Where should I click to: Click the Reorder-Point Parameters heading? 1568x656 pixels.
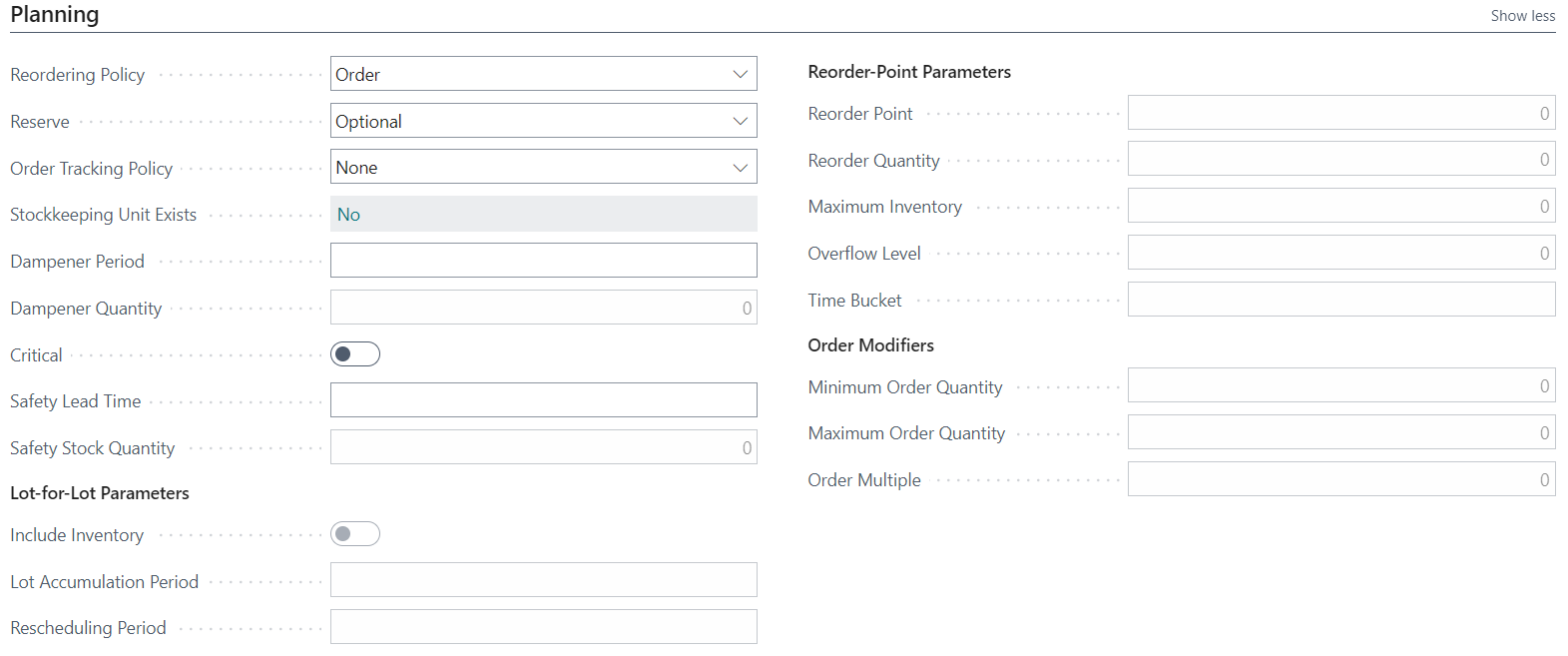[909, 71]
